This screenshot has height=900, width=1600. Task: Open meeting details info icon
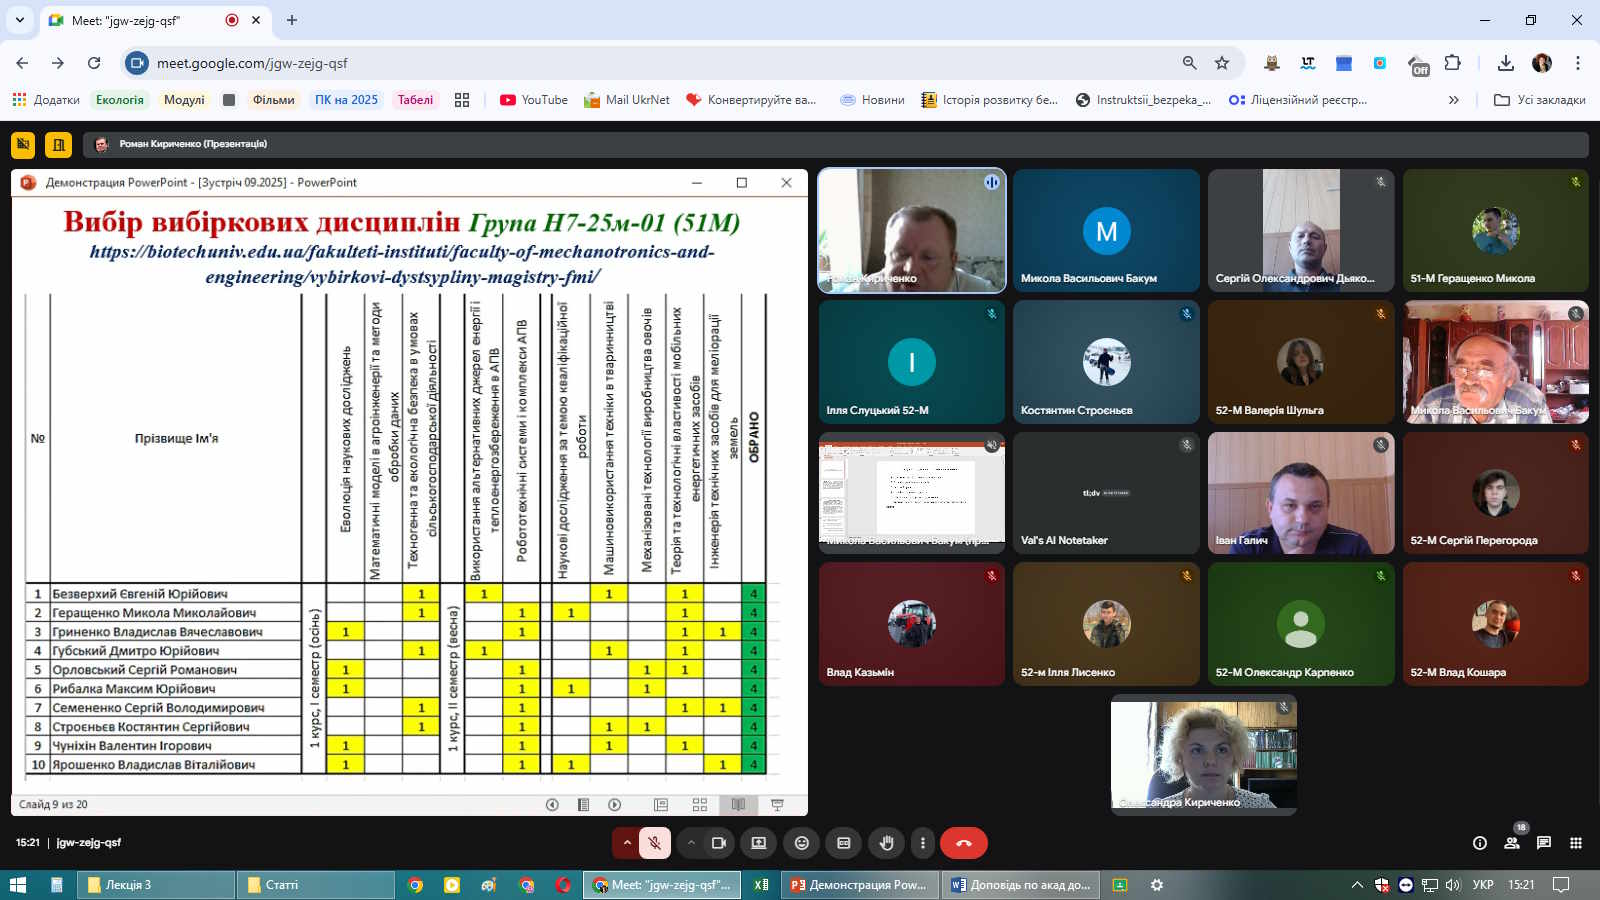[x=1480, y=843]
